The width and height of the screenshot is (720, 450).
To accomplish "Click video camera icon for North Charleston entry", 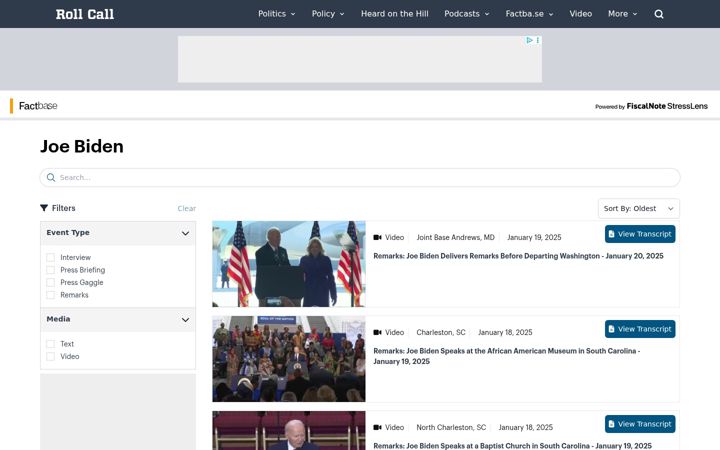I will tap(377, 428).
